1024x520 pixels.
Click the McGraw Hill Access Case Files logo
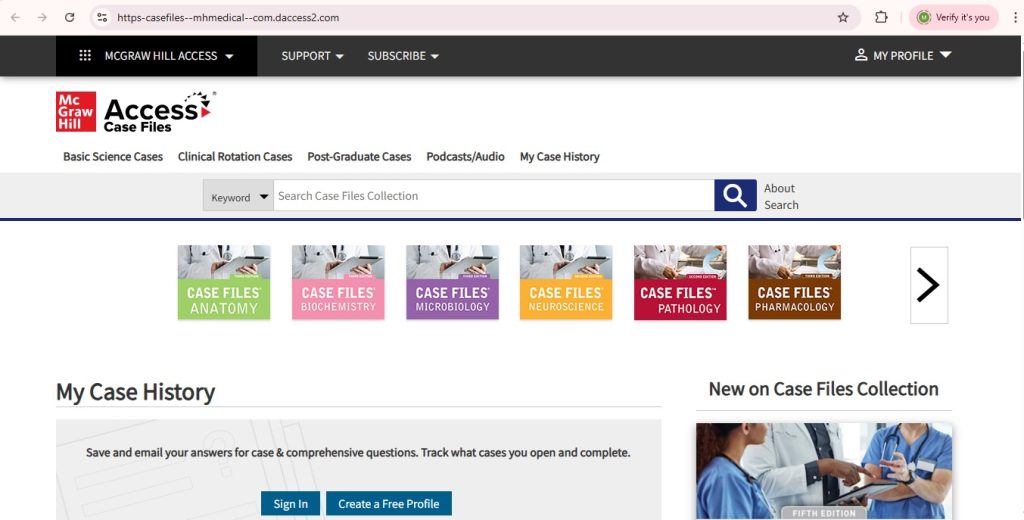[136, 112]
